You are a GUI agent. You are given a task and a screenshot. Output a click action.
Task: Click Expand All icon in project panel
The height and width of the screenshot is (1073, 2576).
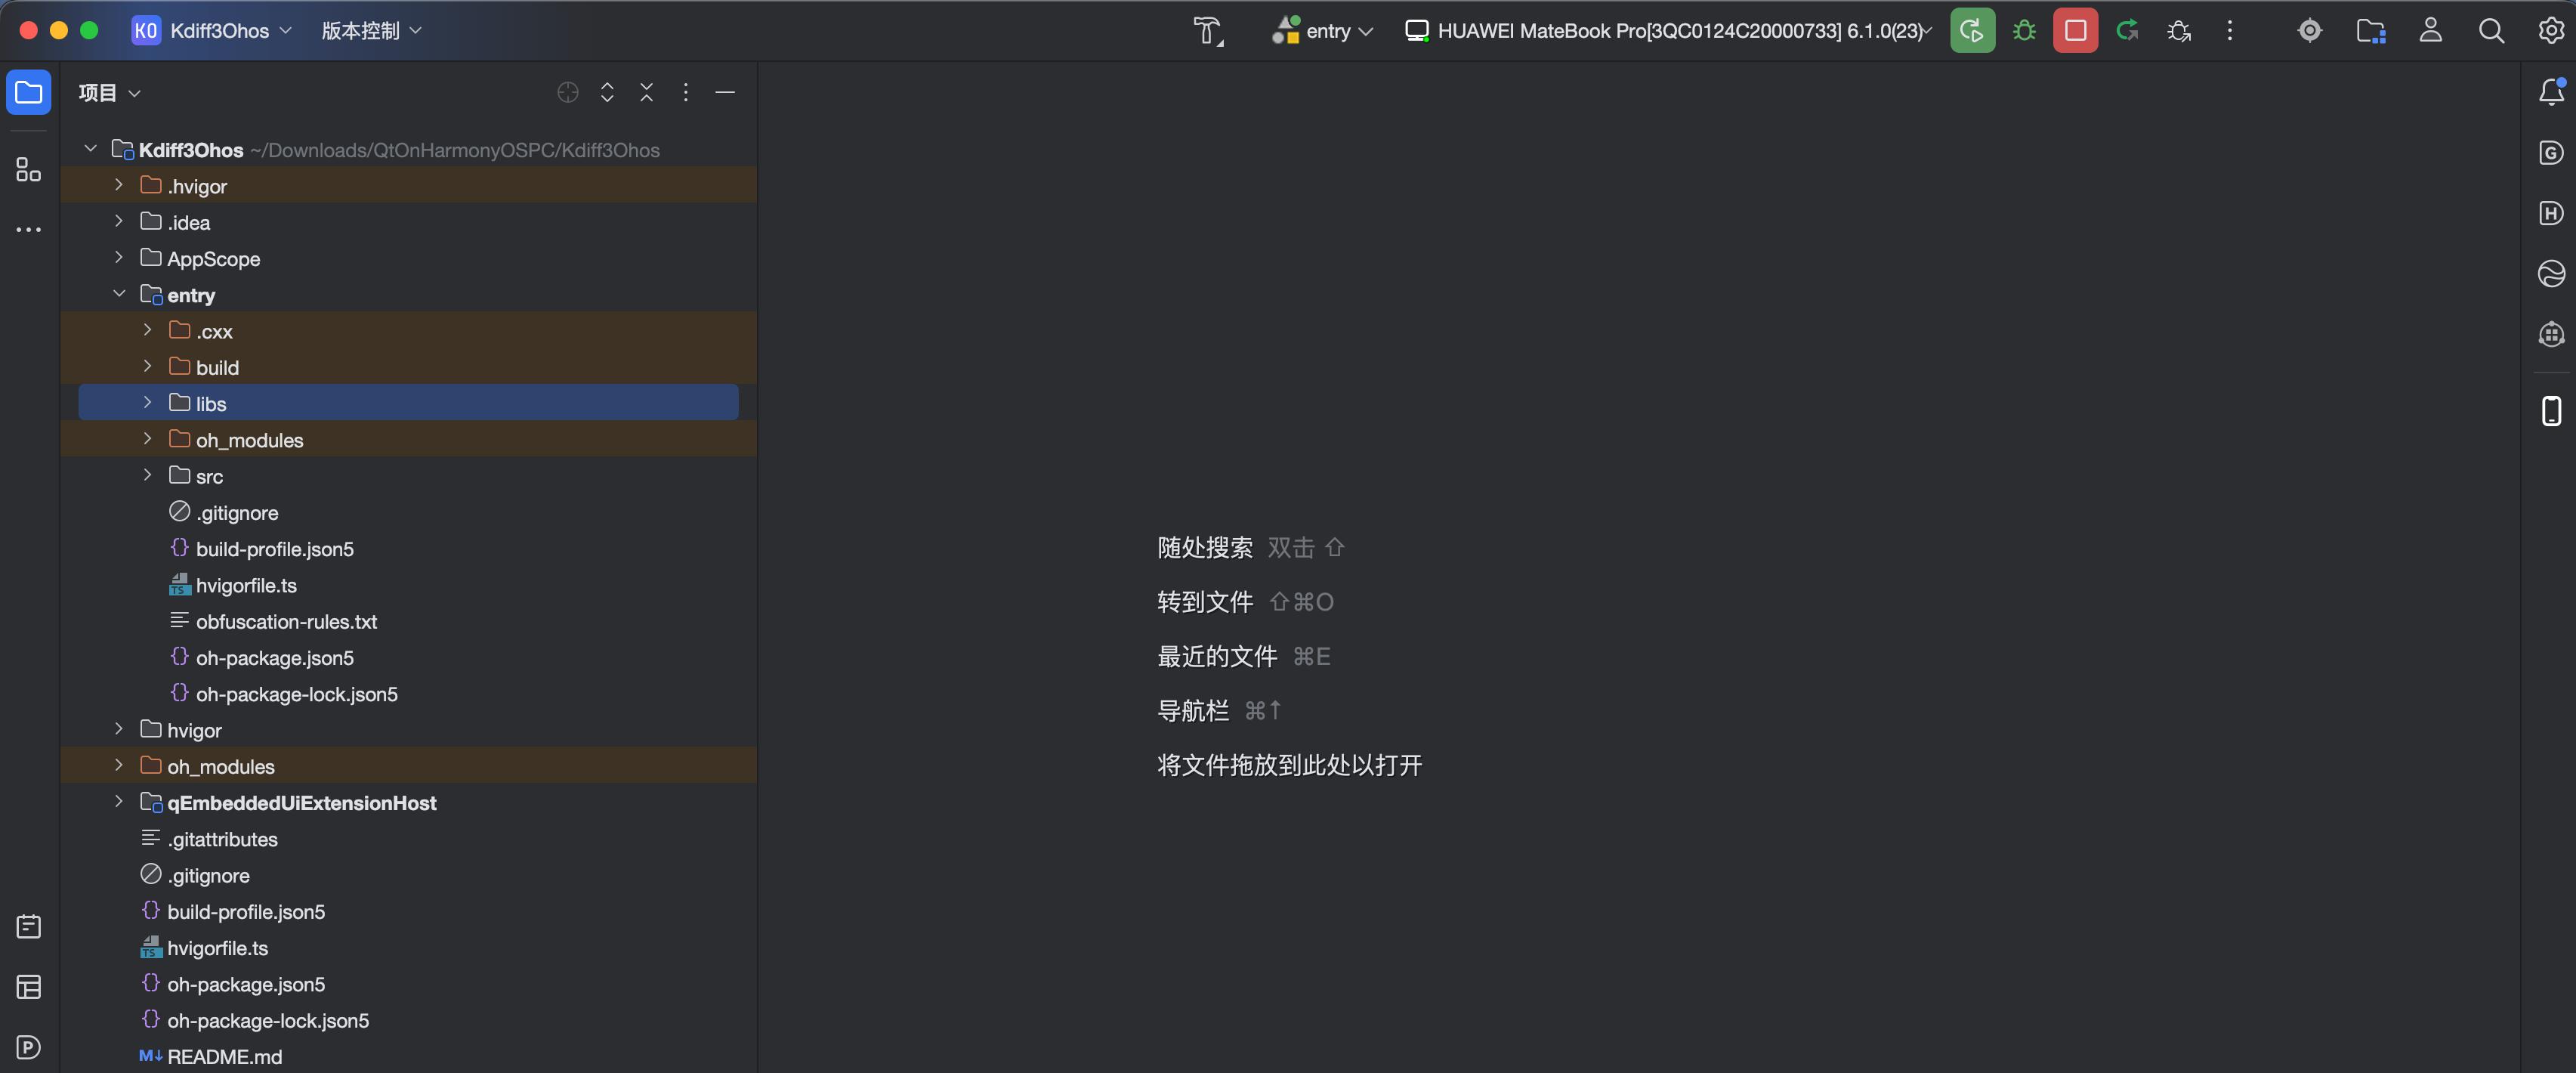click(607, 92)
